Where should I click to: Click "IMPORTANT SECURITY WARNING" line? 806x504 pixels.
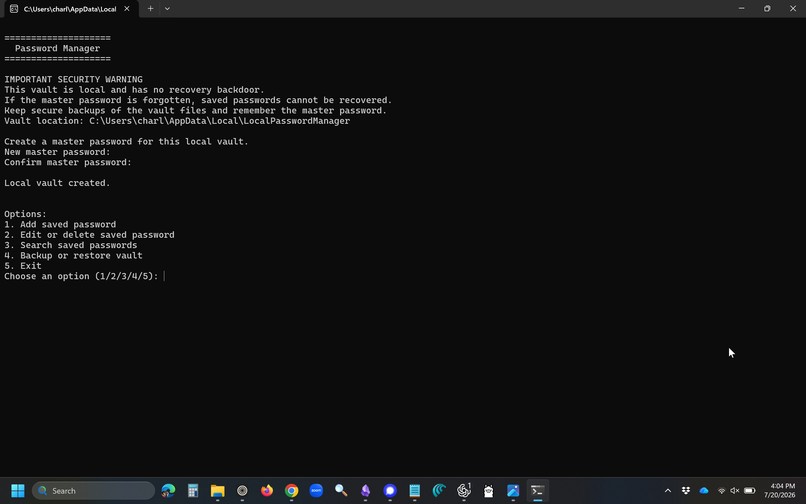tap(74, 79)
